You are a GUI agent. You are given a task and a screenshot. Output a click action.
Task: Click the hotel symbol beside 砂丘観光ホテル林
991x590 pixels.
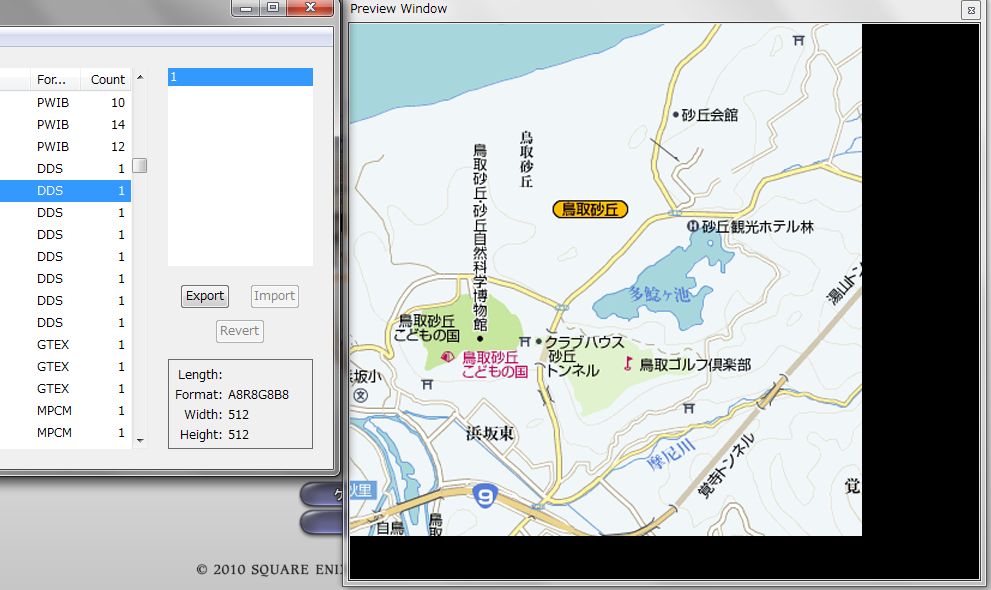click(x=692, y=227)
